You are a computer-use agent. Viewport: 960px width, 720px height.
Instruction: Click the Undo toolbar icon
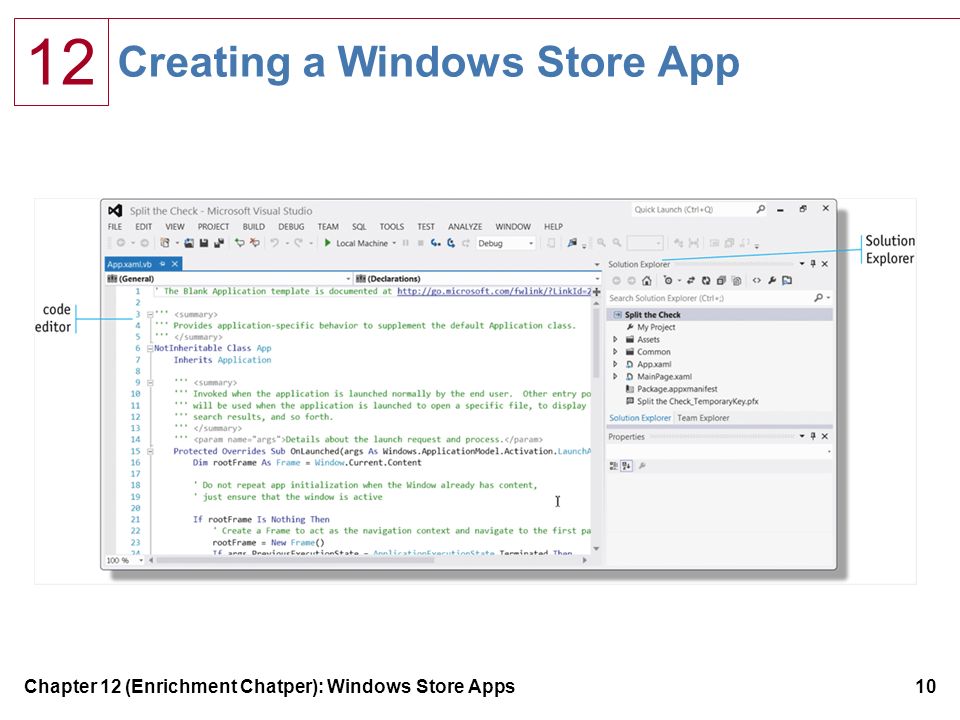274,243
